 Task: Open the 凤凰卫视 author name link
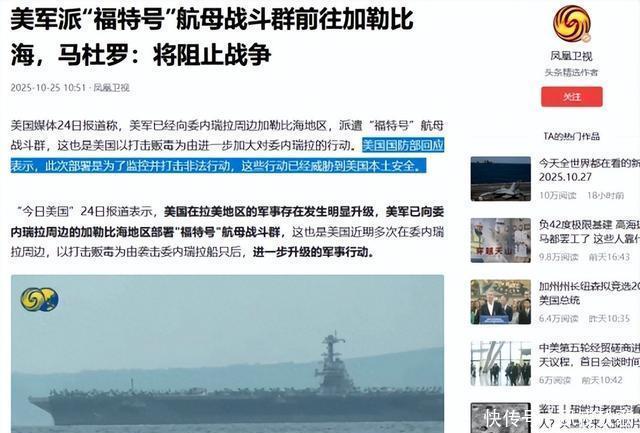click(x=571, y=56)
